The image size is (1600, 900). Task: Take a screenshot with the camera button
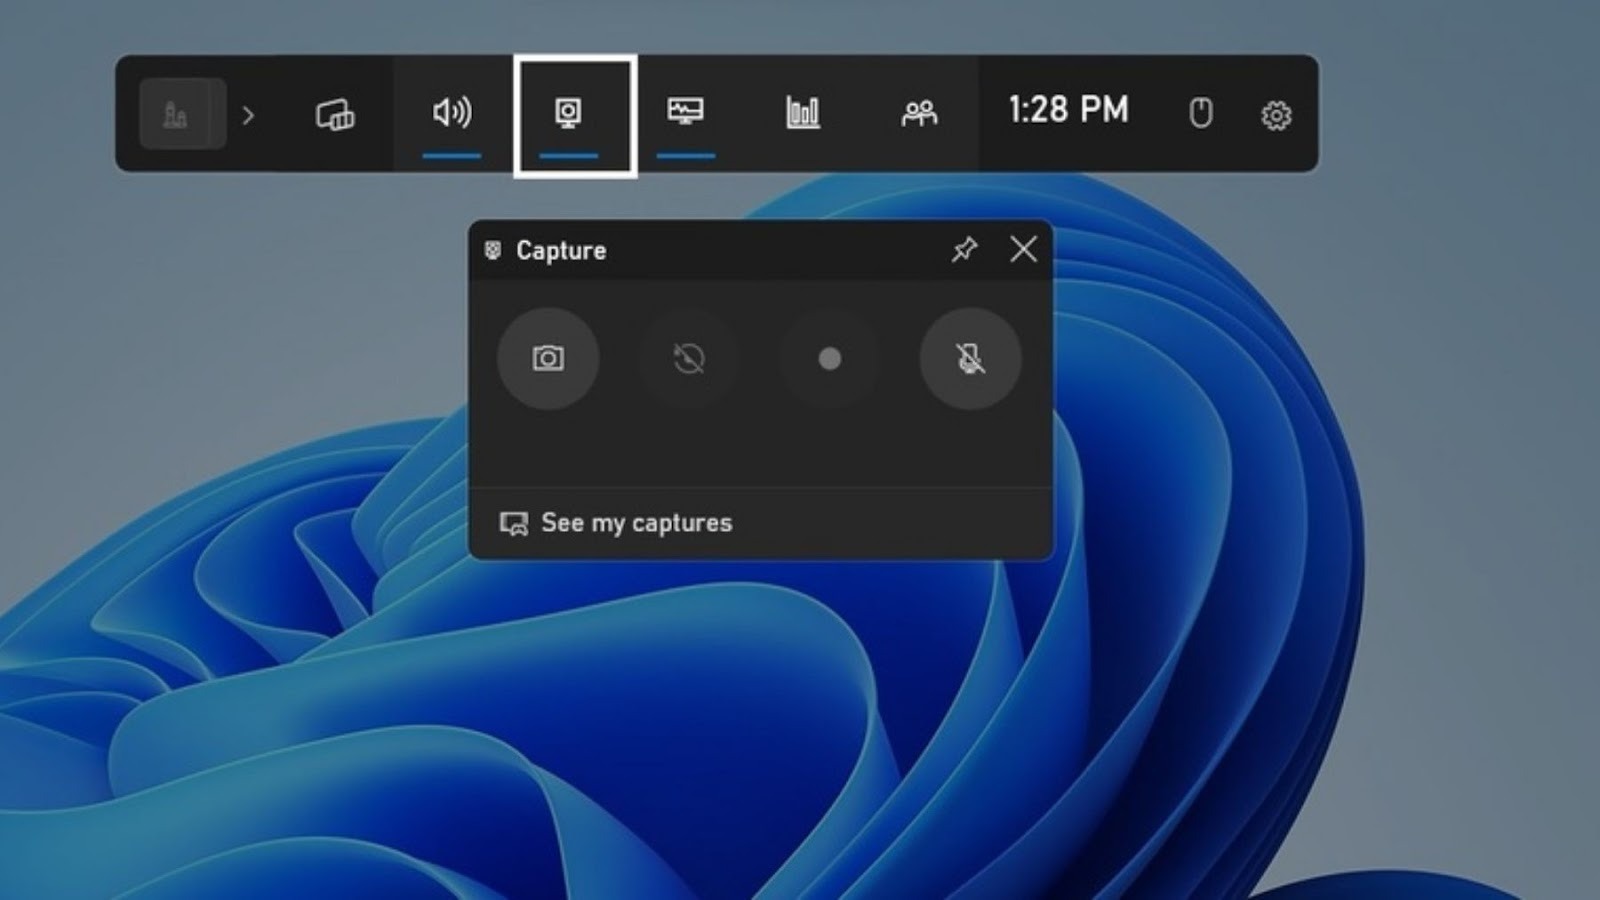[x=548, y=358]
